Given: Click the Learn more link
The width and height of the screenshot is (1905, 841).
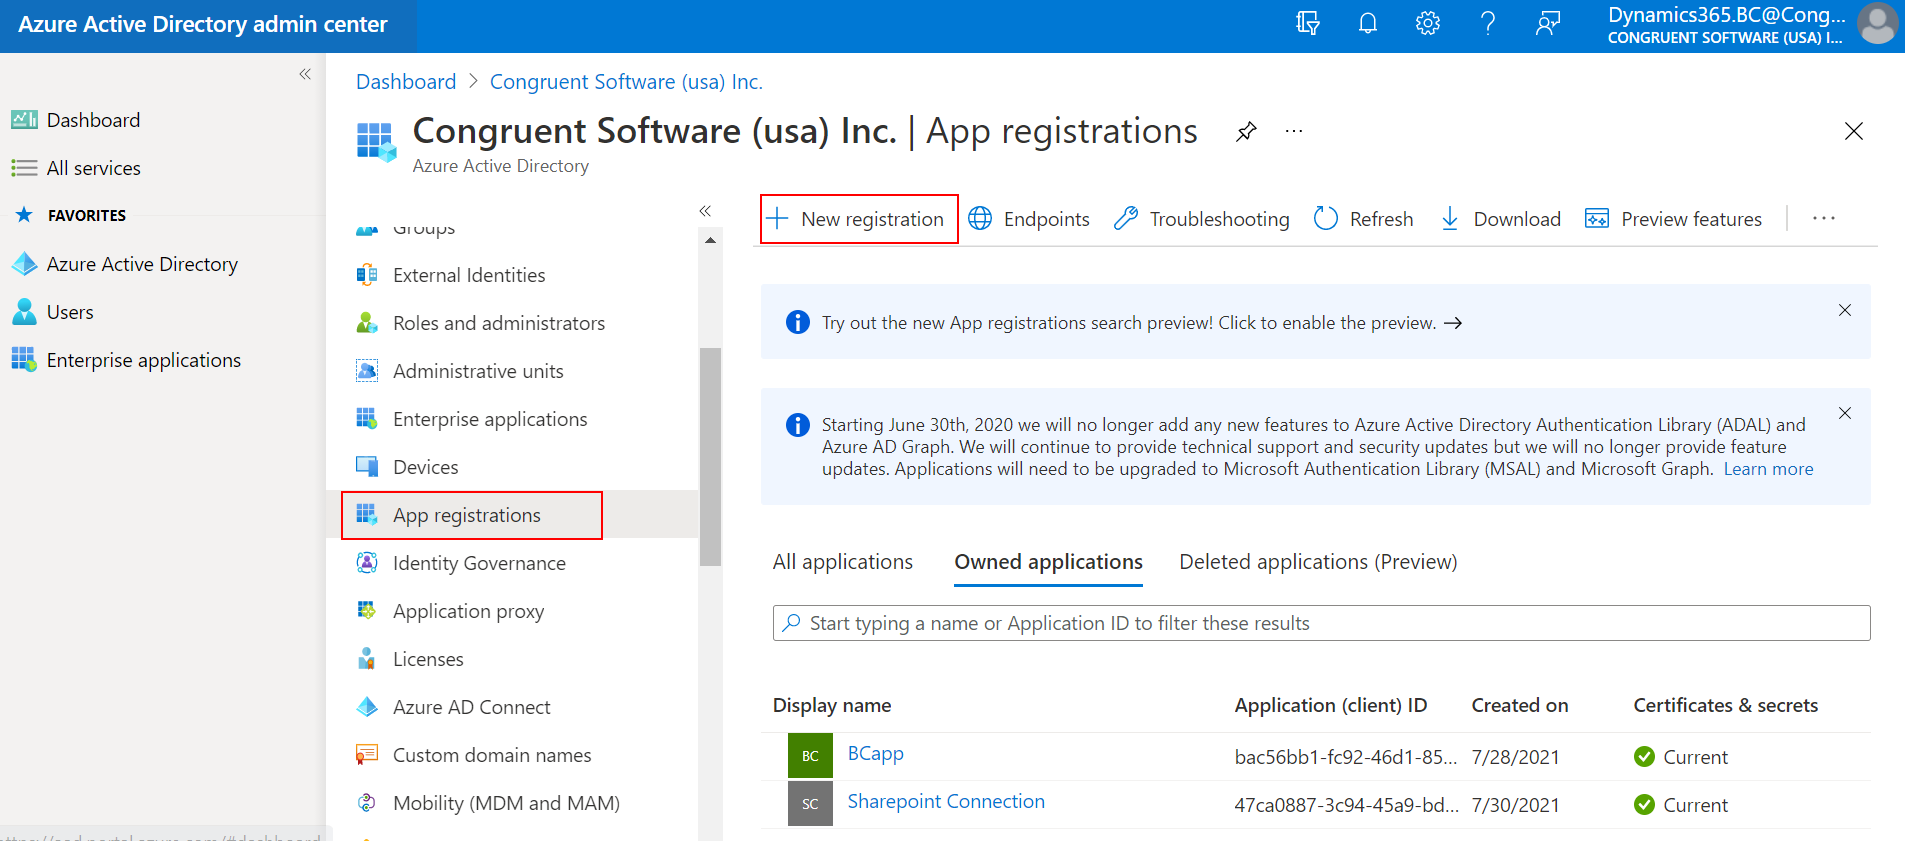Looking at the screenshot, I should click(1768, 469).
